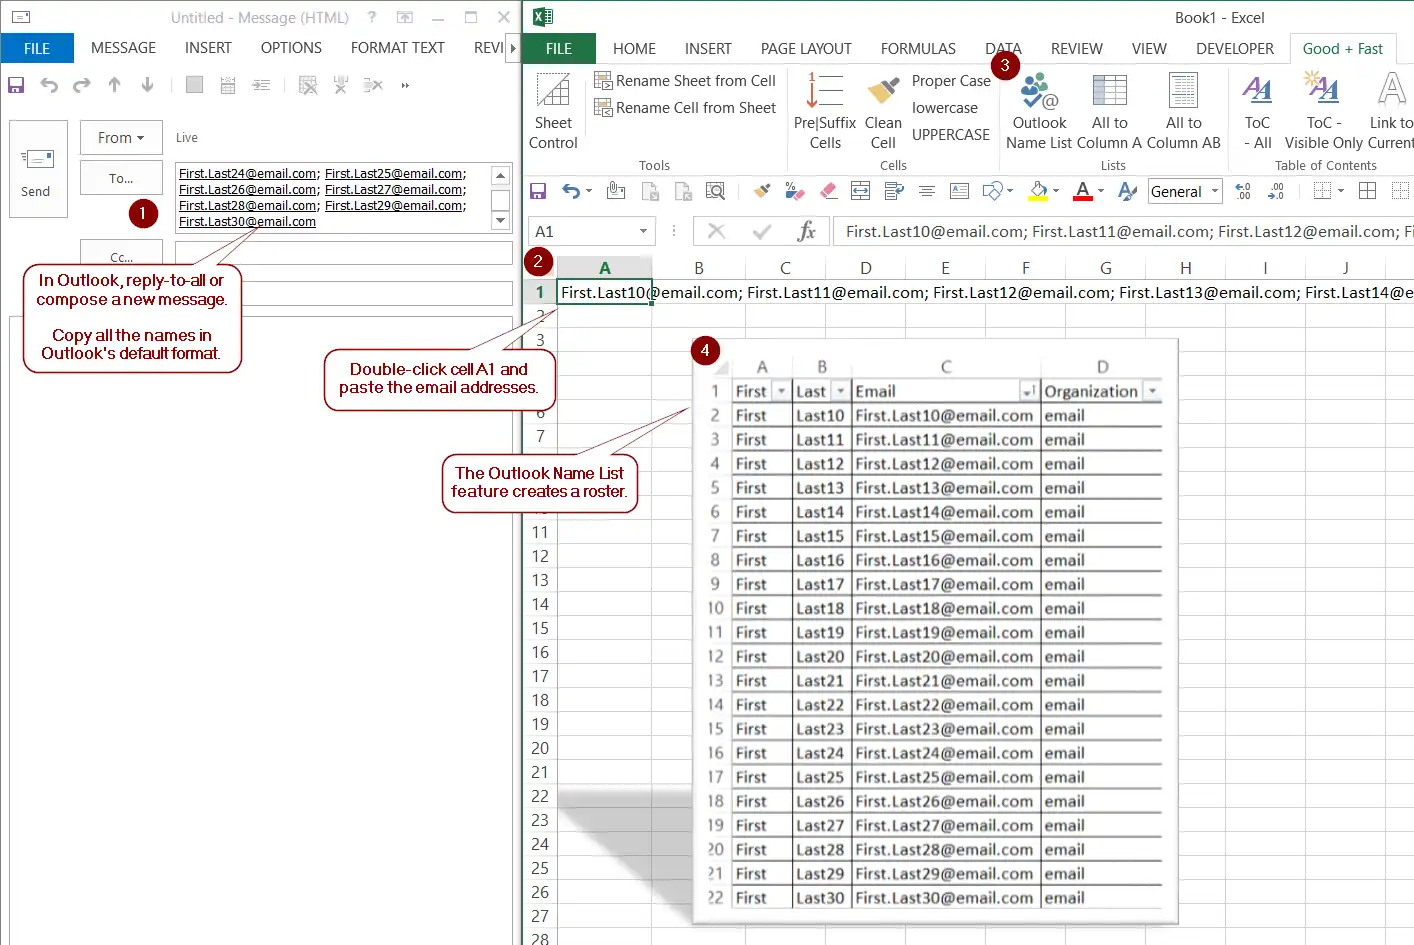Create ToC - All

coord(1257,111)
